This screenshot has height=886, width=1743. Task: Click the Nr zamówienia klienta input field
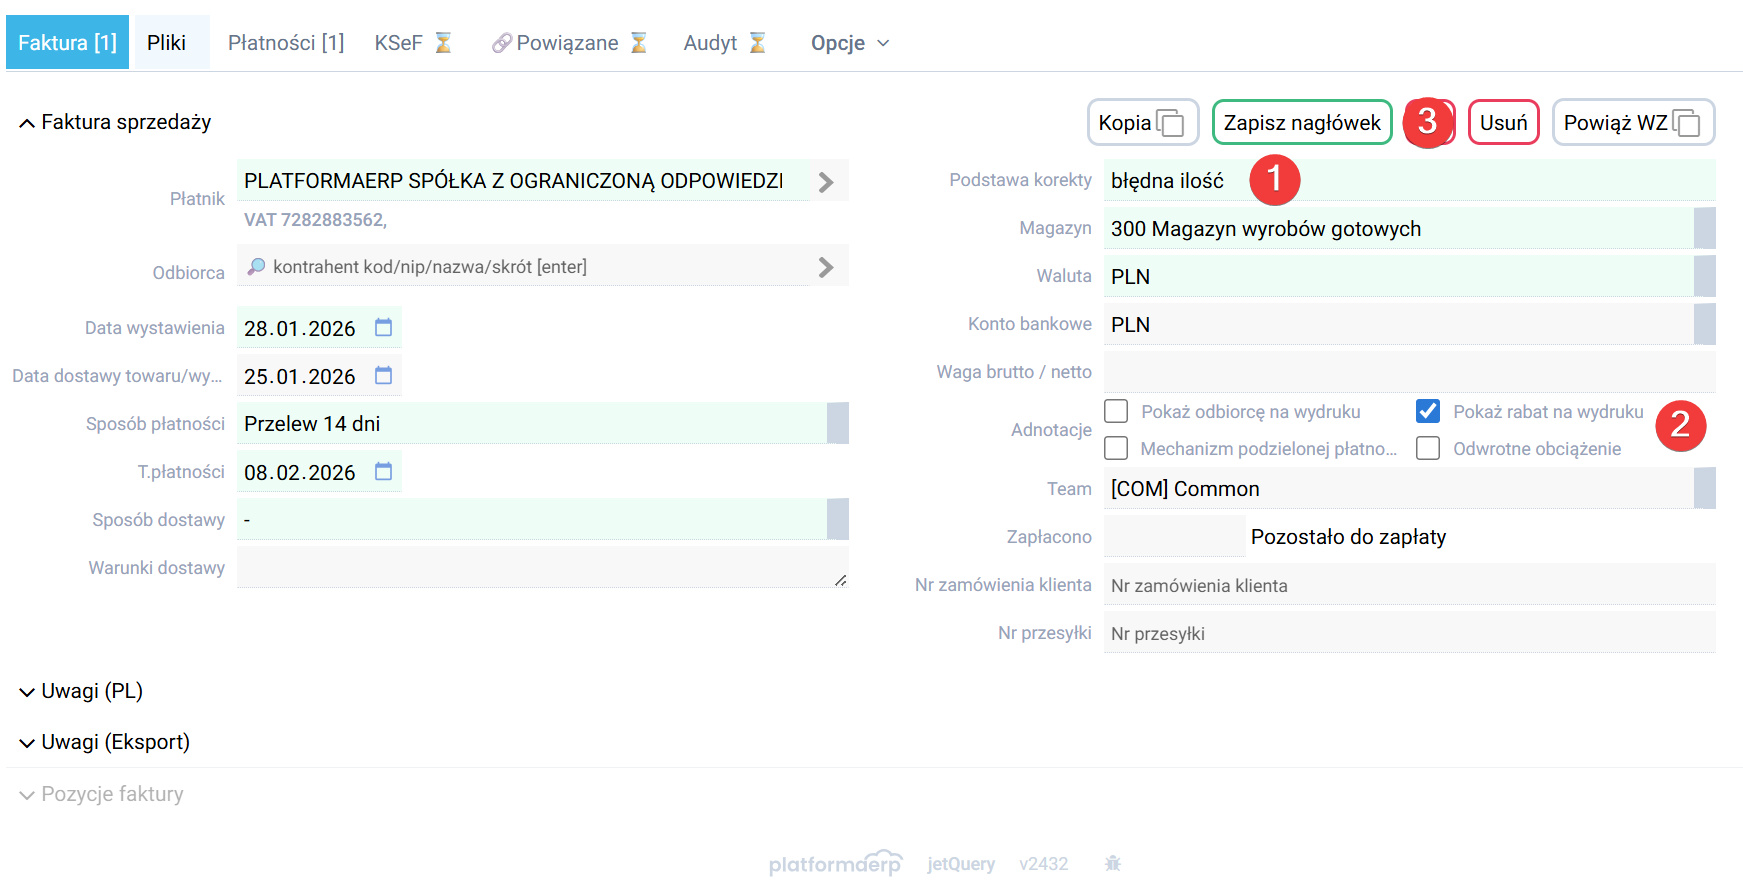tap(1408, 586)
